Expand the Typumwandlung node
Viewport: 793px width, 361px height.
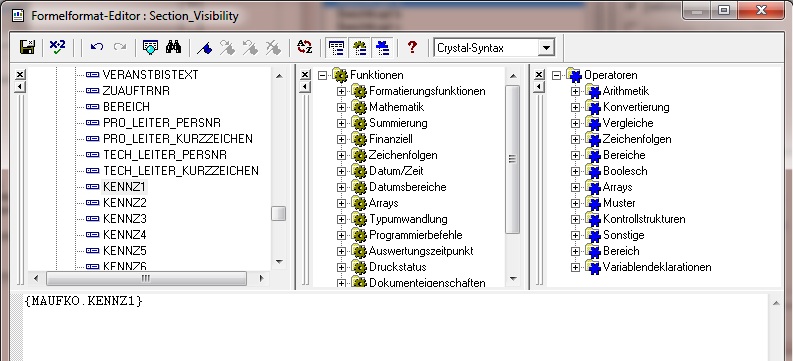(x=341, y=219)
